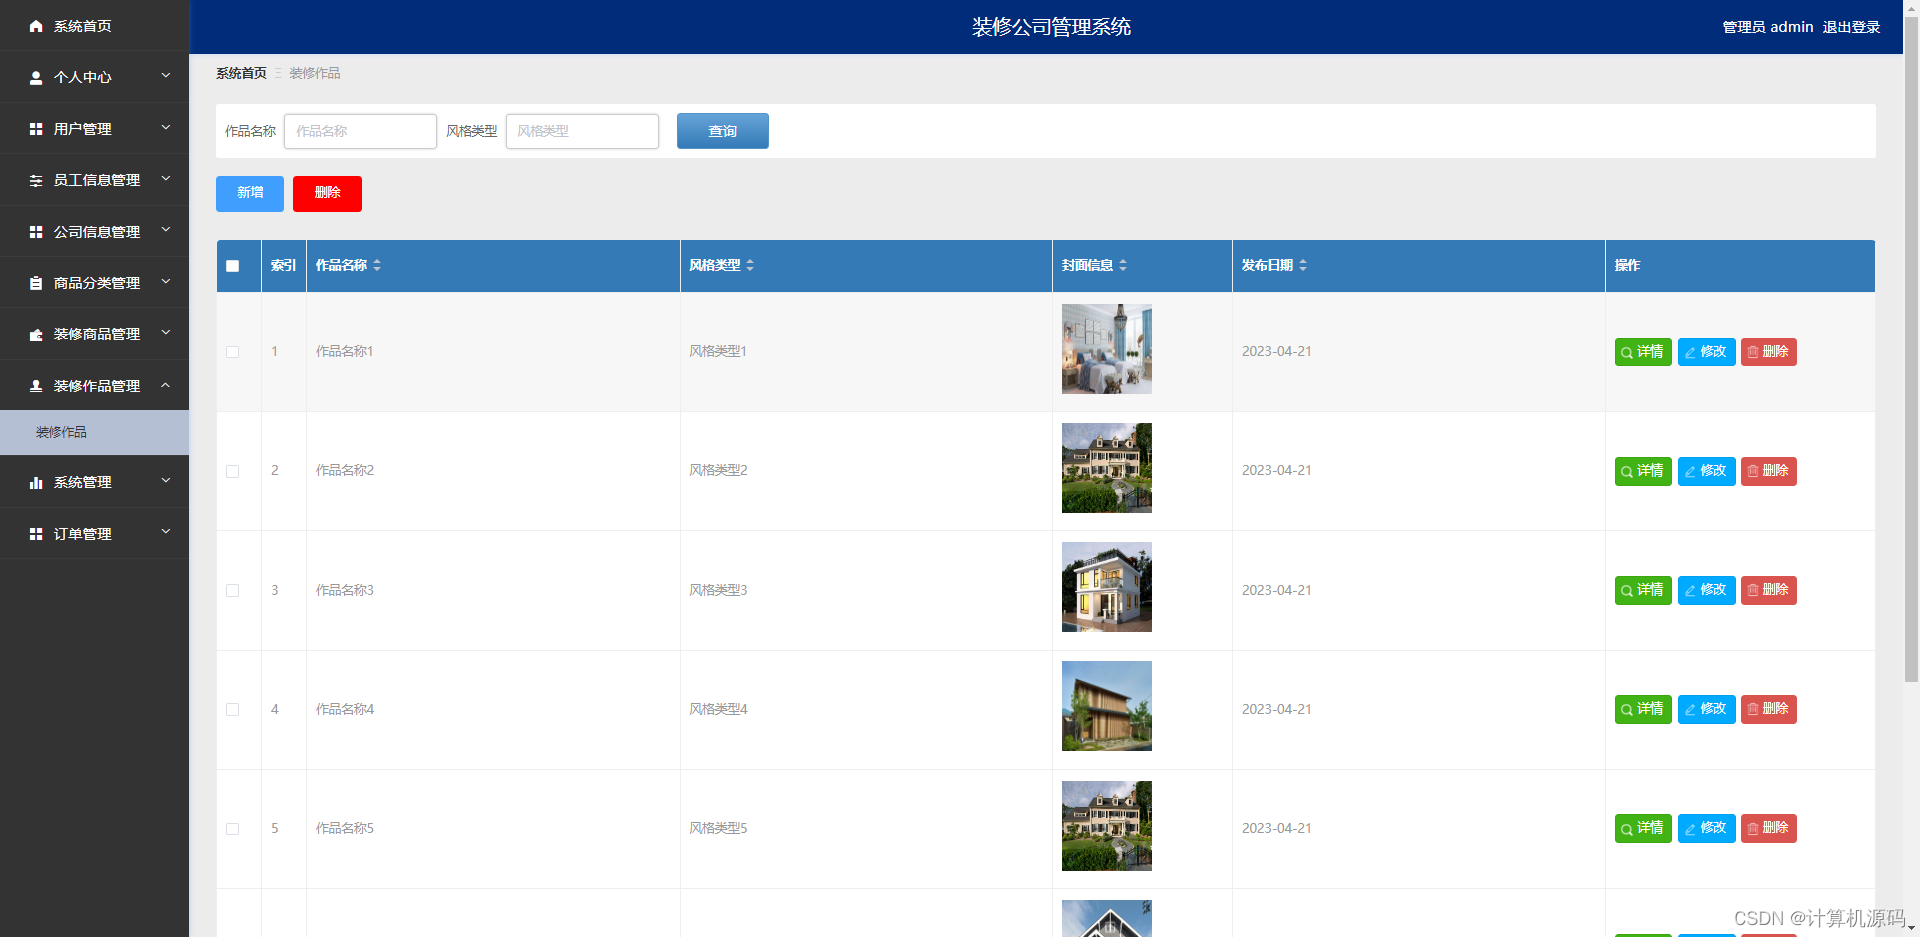Select the person icon for 个人中心
Image resolution: width=1920 pixels, height=937 pixels.
[x=36, y=77]
